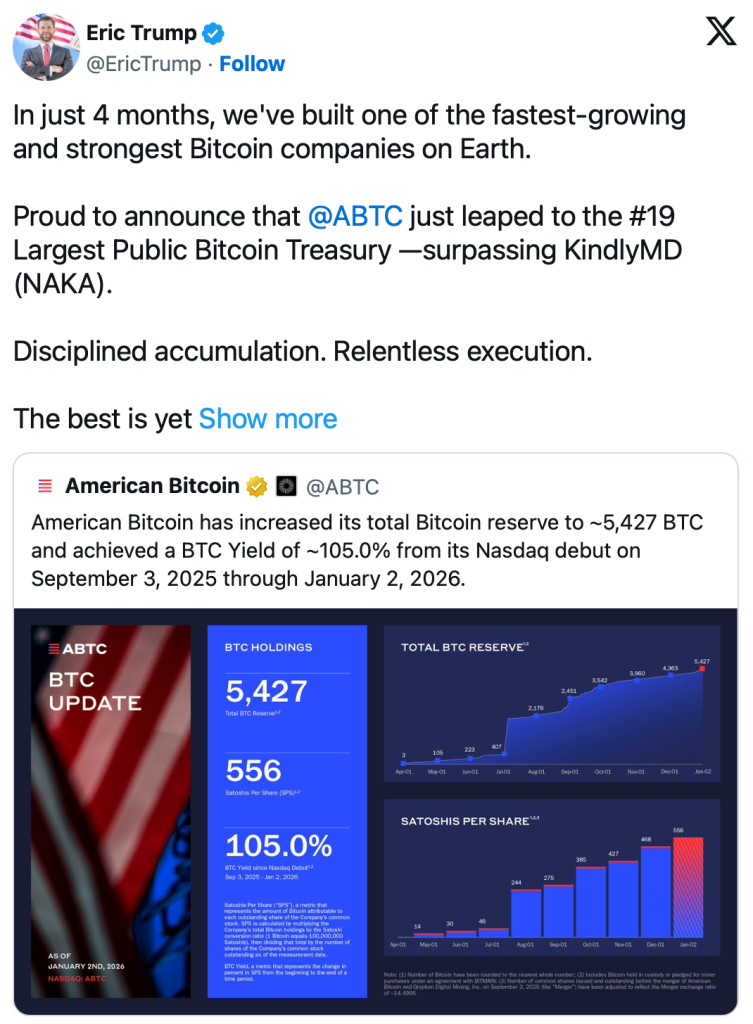The image size is (753, 1024).
Task: Click the @ABTC handle in quoted tweet
Action: 342,487
